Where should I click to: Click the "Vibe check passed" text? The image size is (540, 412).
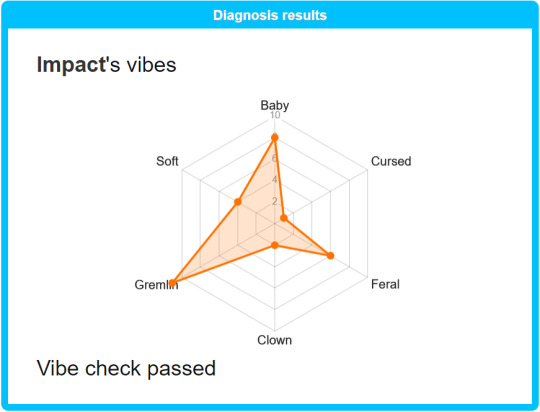126,368
